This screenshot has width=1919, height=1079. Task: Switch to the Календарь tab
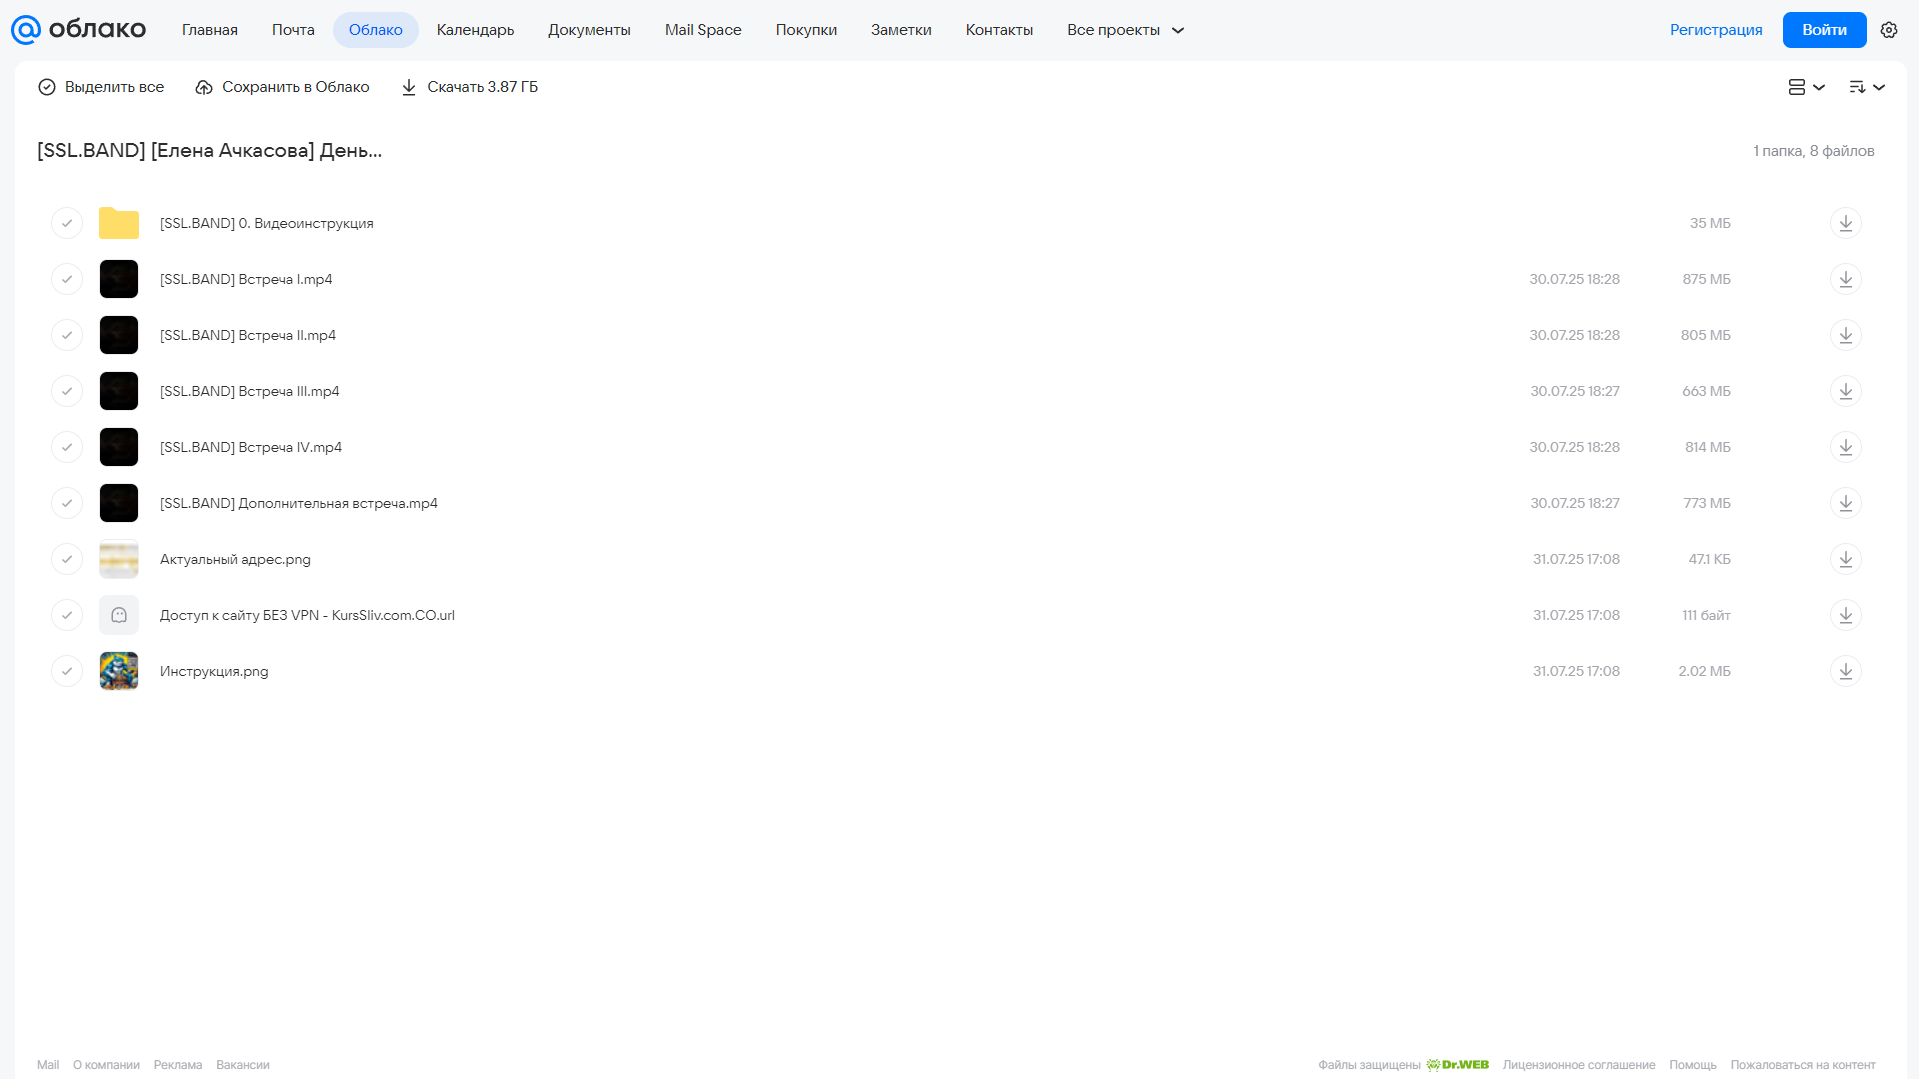(475, 30)
